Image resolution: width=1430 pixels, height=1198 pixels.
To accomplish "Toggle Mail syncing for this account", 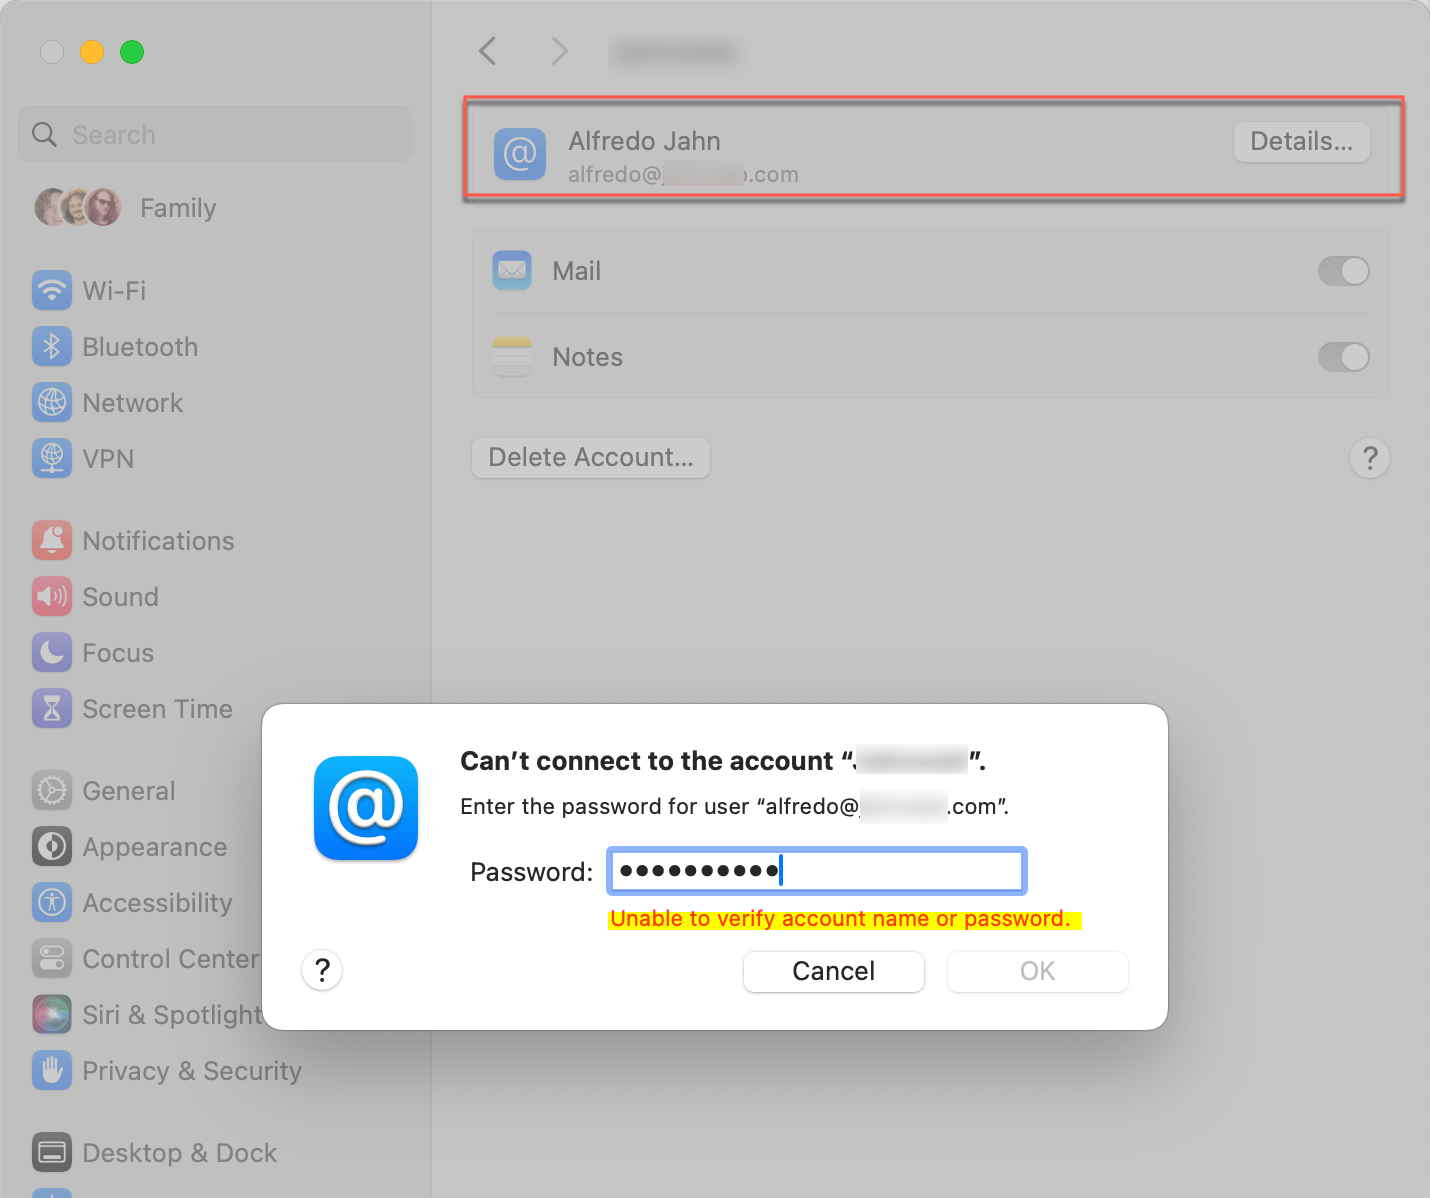I will point(1343,271).
